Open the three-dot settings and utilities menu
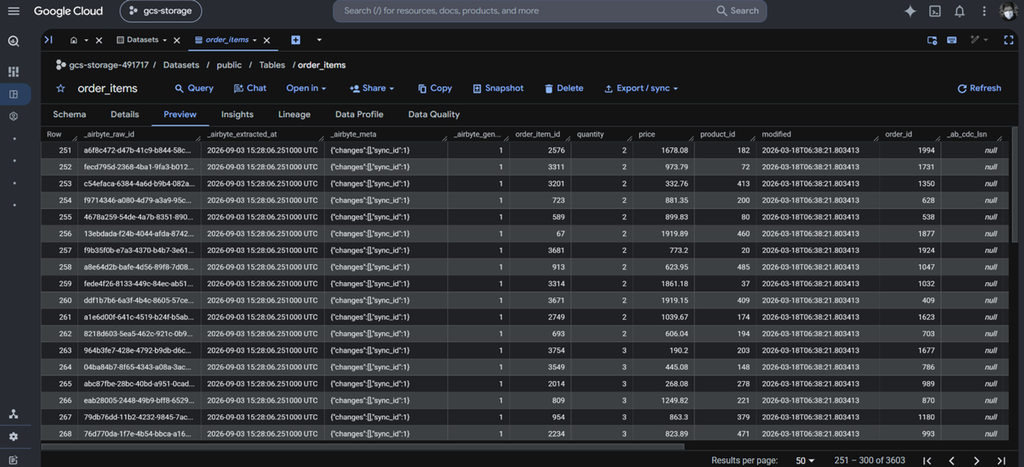1024x467 pixels. (x=984, y=11)
